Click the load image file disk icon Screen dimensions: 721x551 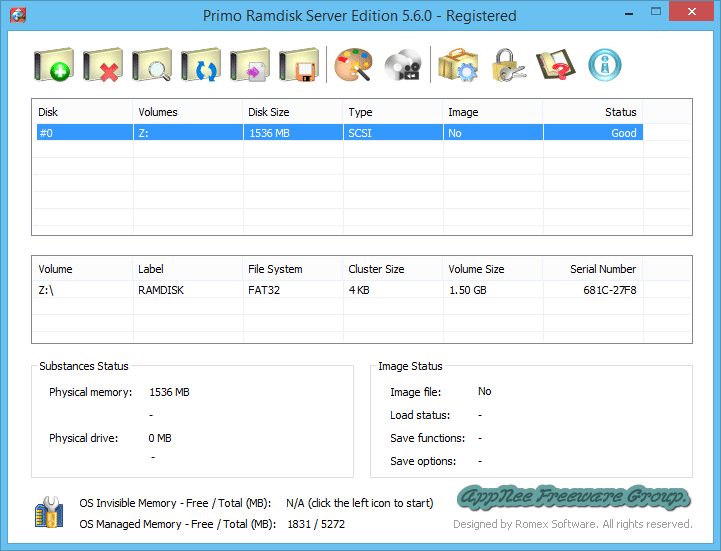[x=250, y=65]
